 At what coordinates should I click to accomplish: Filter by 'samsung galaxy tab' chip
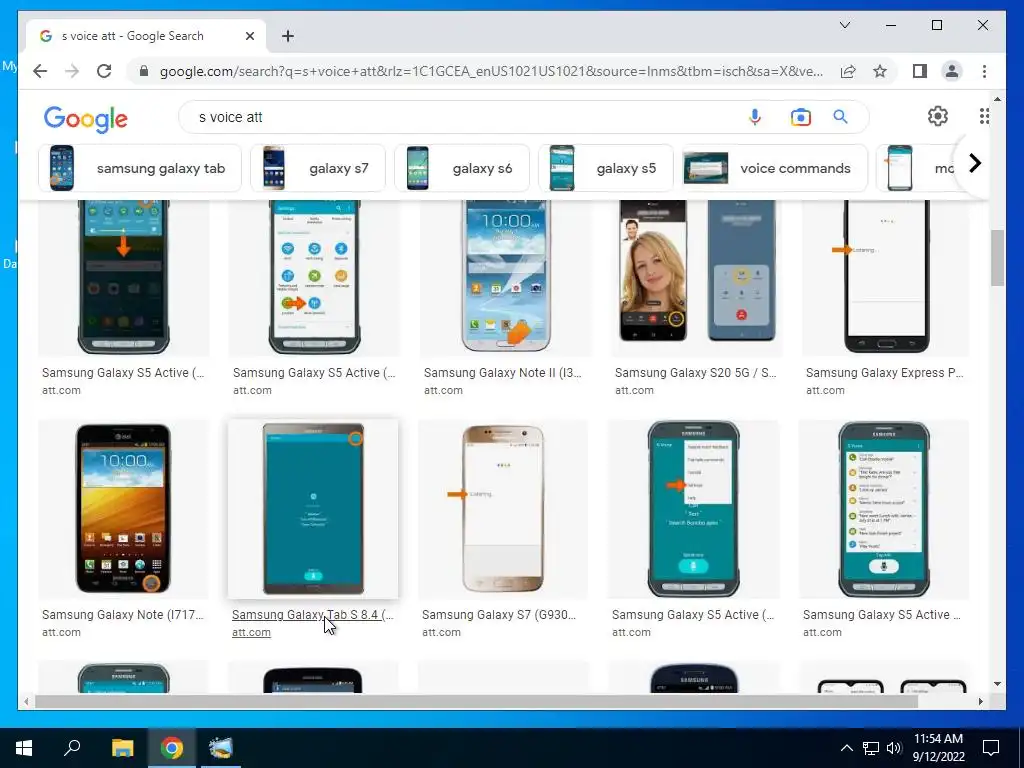140,168
